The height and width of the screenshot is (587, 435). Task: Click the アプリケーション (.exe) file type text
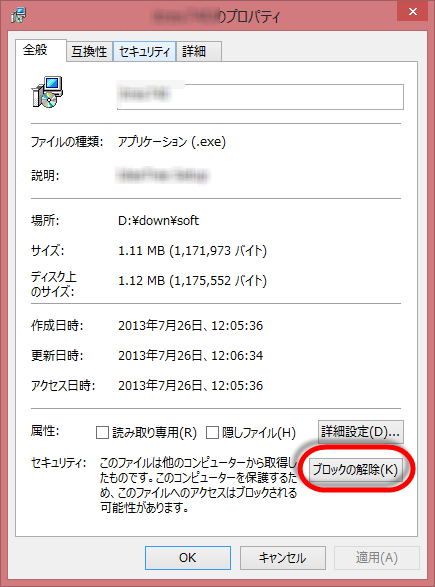pos(172,142)
